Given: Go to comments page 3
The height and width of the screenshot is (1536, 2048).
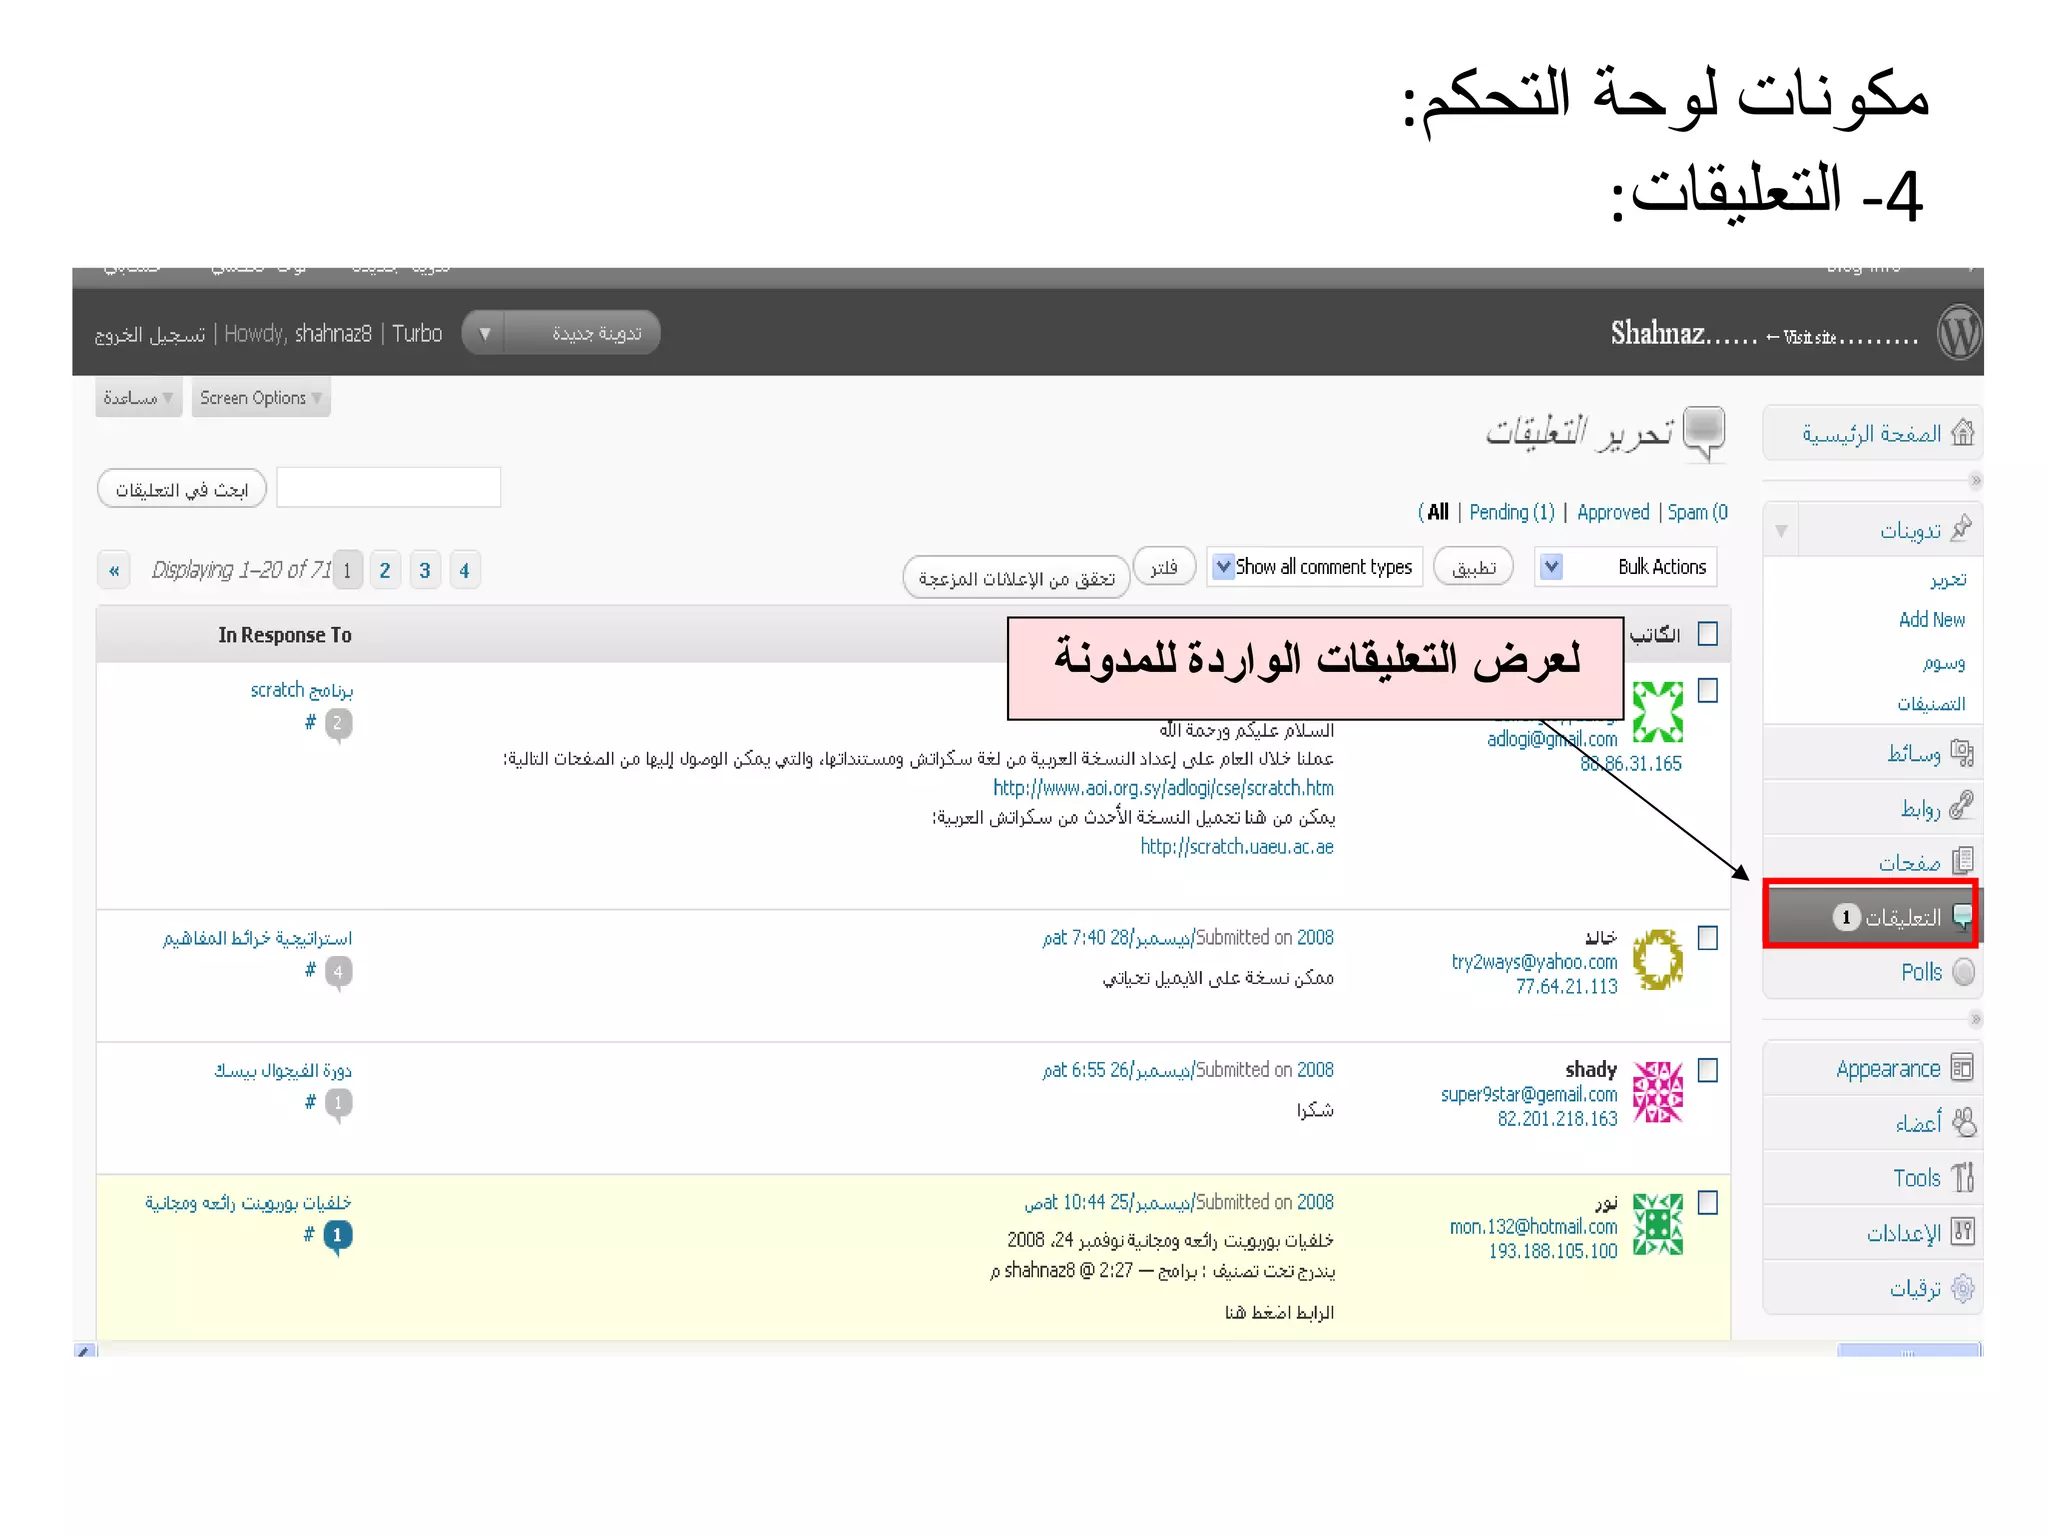Looking at the screenshot, I should (425, 570).
